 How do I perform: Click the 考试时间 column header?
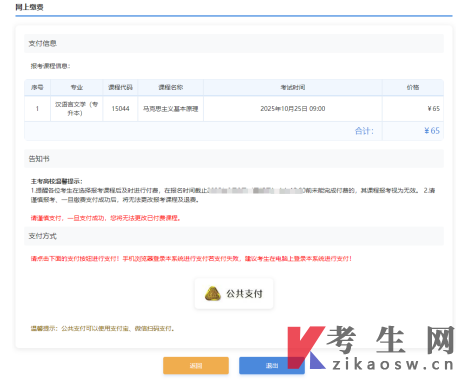pyautogui.click(x=293, y=87)
